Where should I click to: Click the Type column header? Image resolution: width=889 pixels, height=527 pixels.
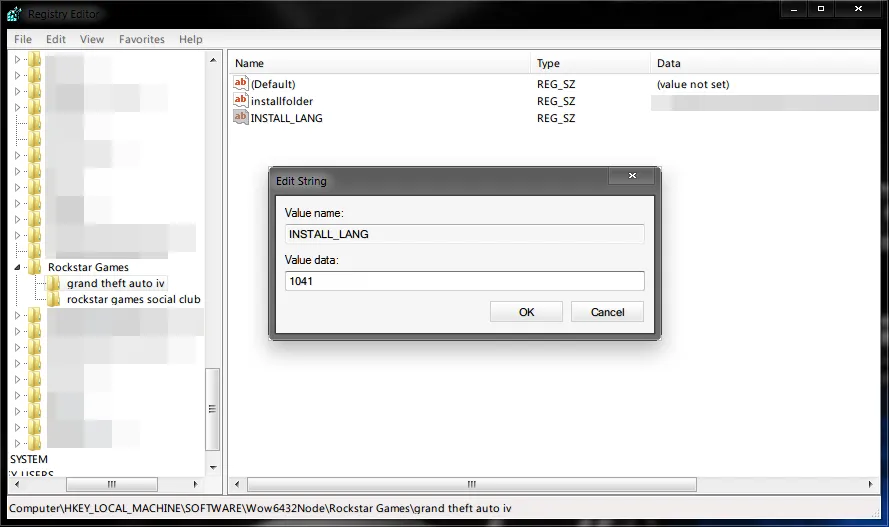pyautogui.click(x=548, y=63)
